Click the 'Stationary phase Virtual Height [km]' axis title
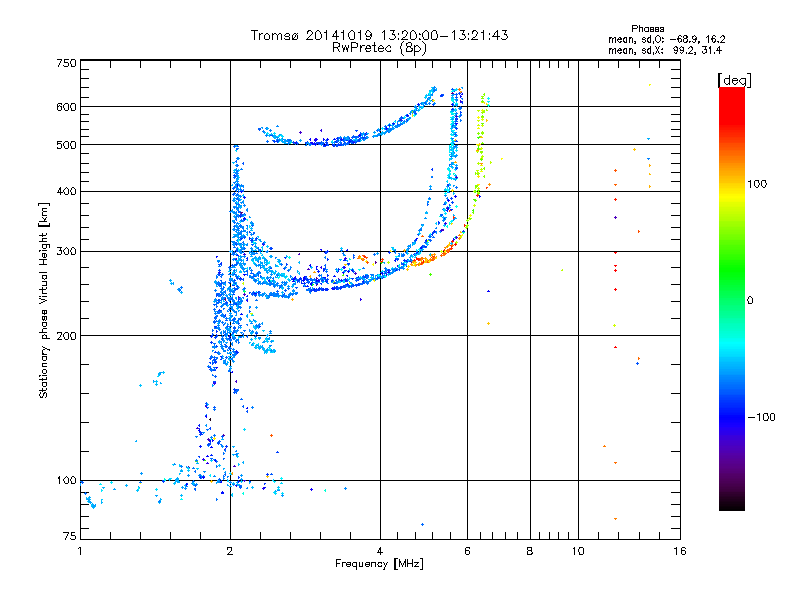Image resolution: width=800 pixels, height=600 pixels. [44, 301]
